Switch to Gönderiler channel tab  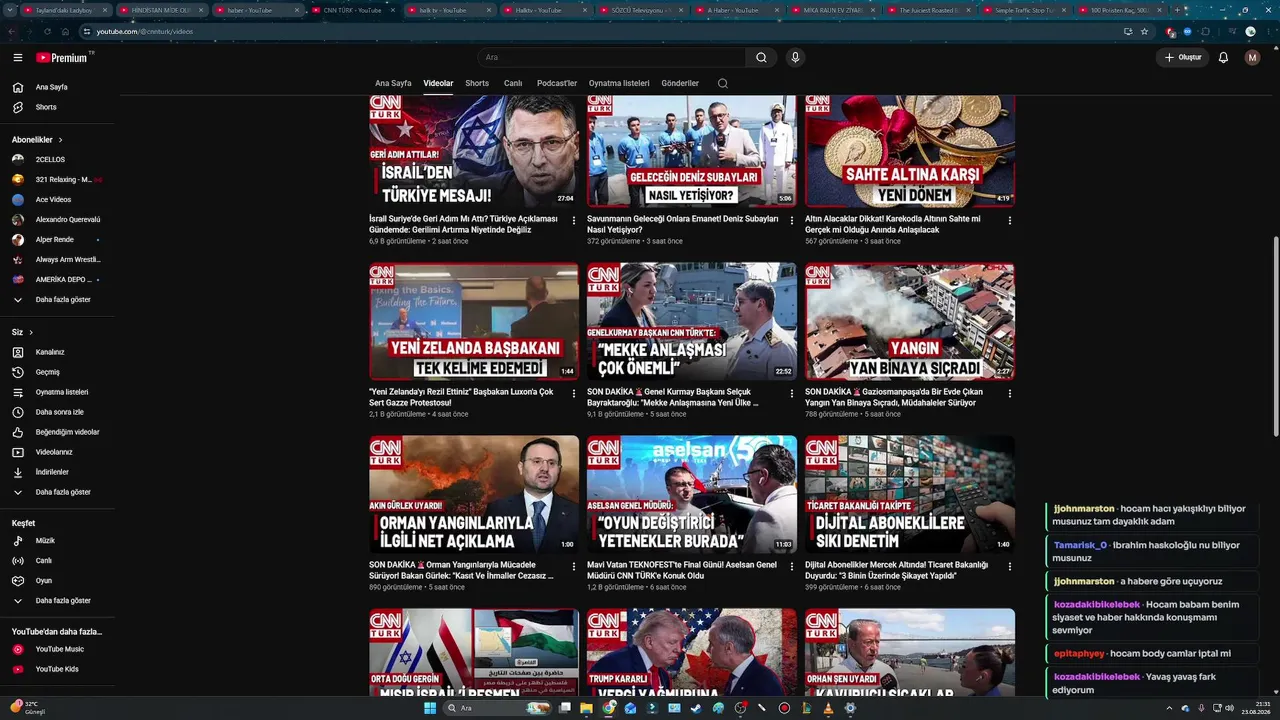tap(680, 83)
